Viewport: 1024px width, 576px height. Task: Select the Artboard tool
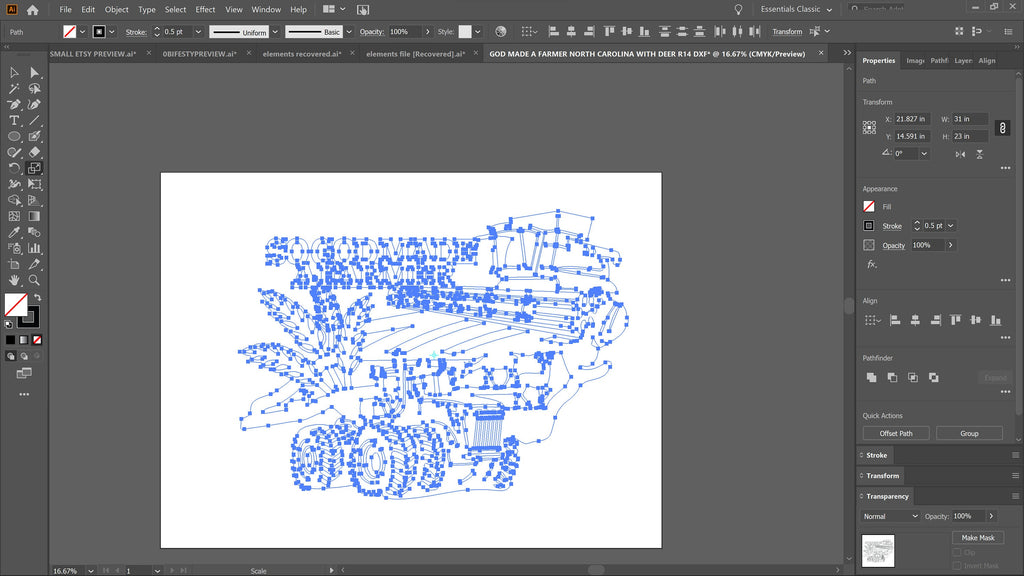[x=14, y=264]
